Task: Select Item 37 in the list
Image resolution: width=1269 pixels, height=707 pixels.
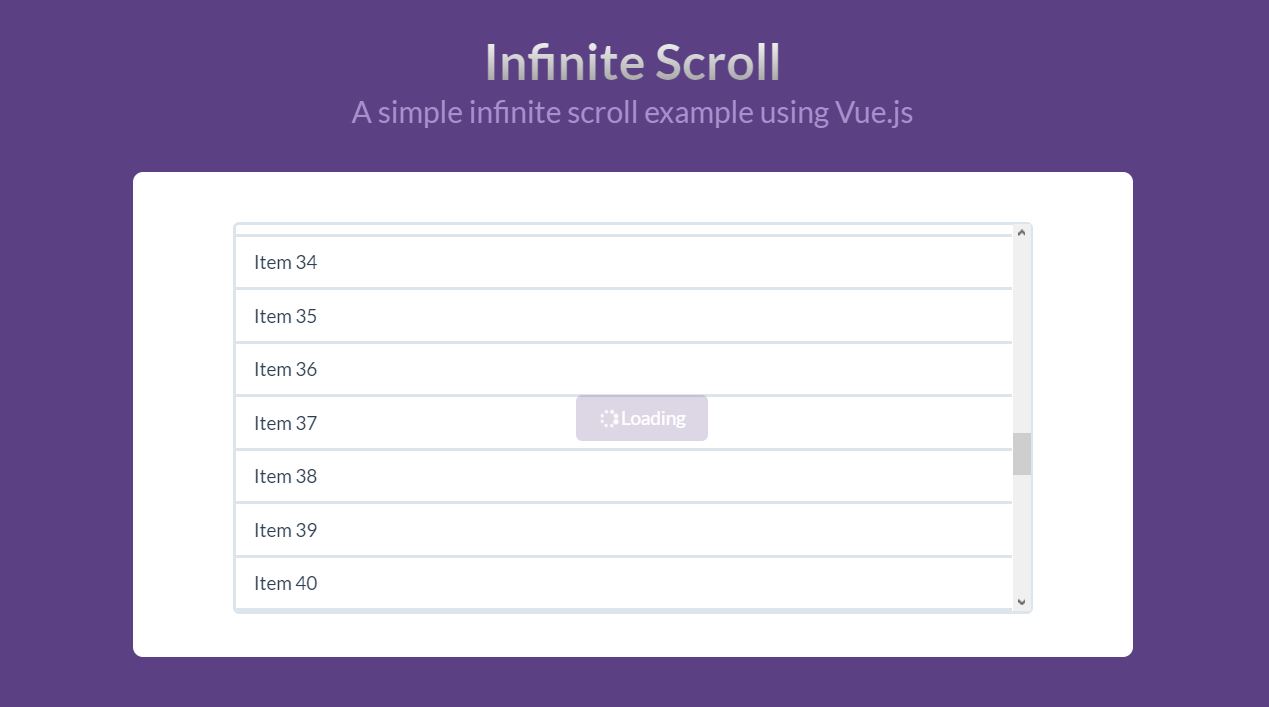Action: pyautogui.click(x=285, y=423)
